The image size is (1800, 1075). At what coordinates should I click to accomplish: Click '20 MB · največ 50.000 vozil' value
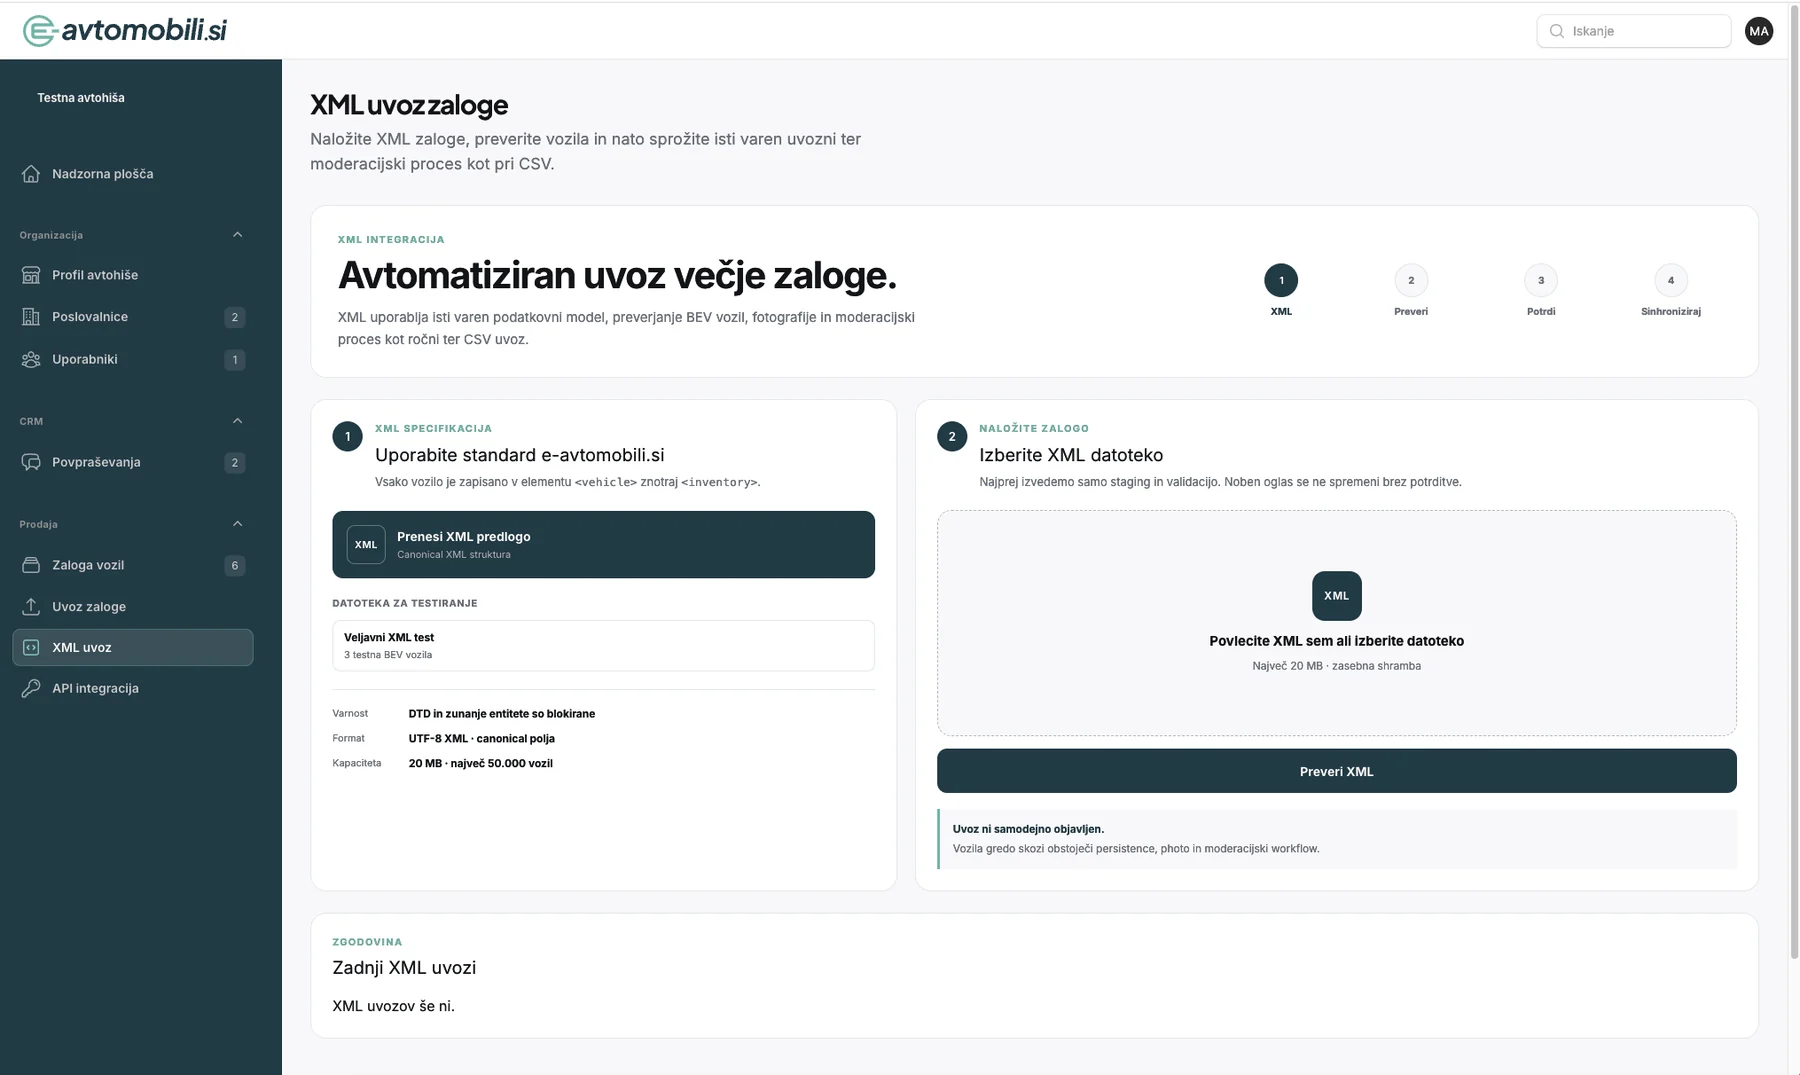(480, 763)
